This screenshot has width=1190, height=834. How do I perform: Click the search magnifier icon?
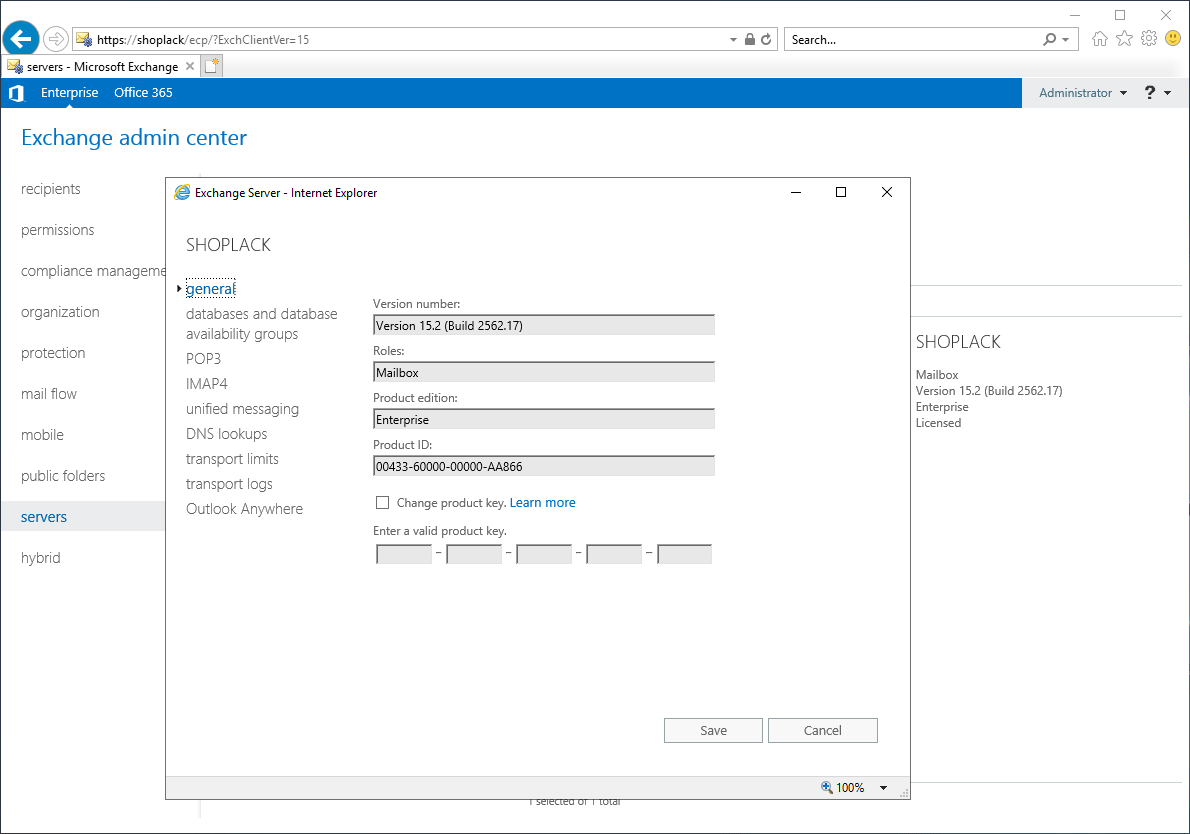pos(1049,40)
